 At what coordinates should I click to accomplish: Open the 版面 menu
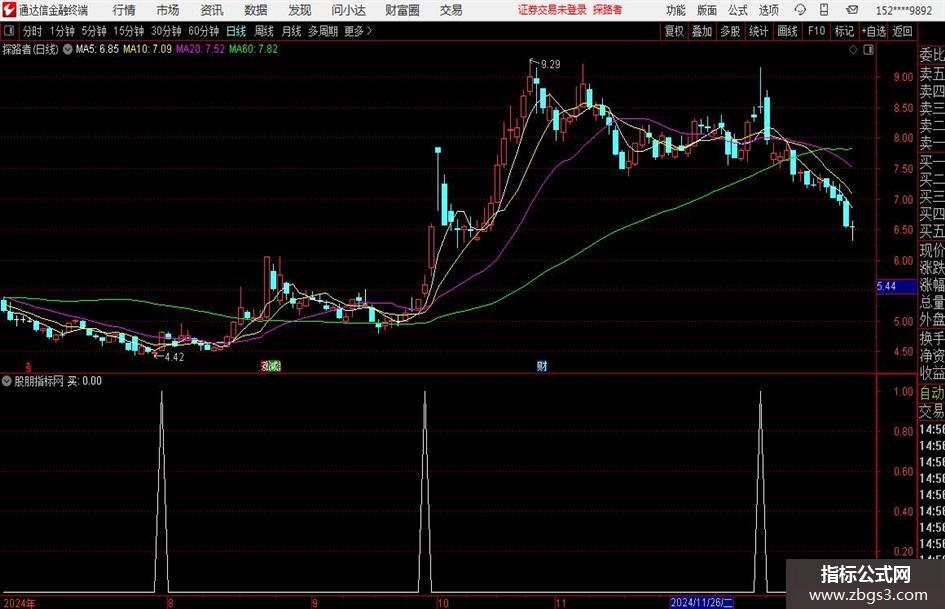707,10
